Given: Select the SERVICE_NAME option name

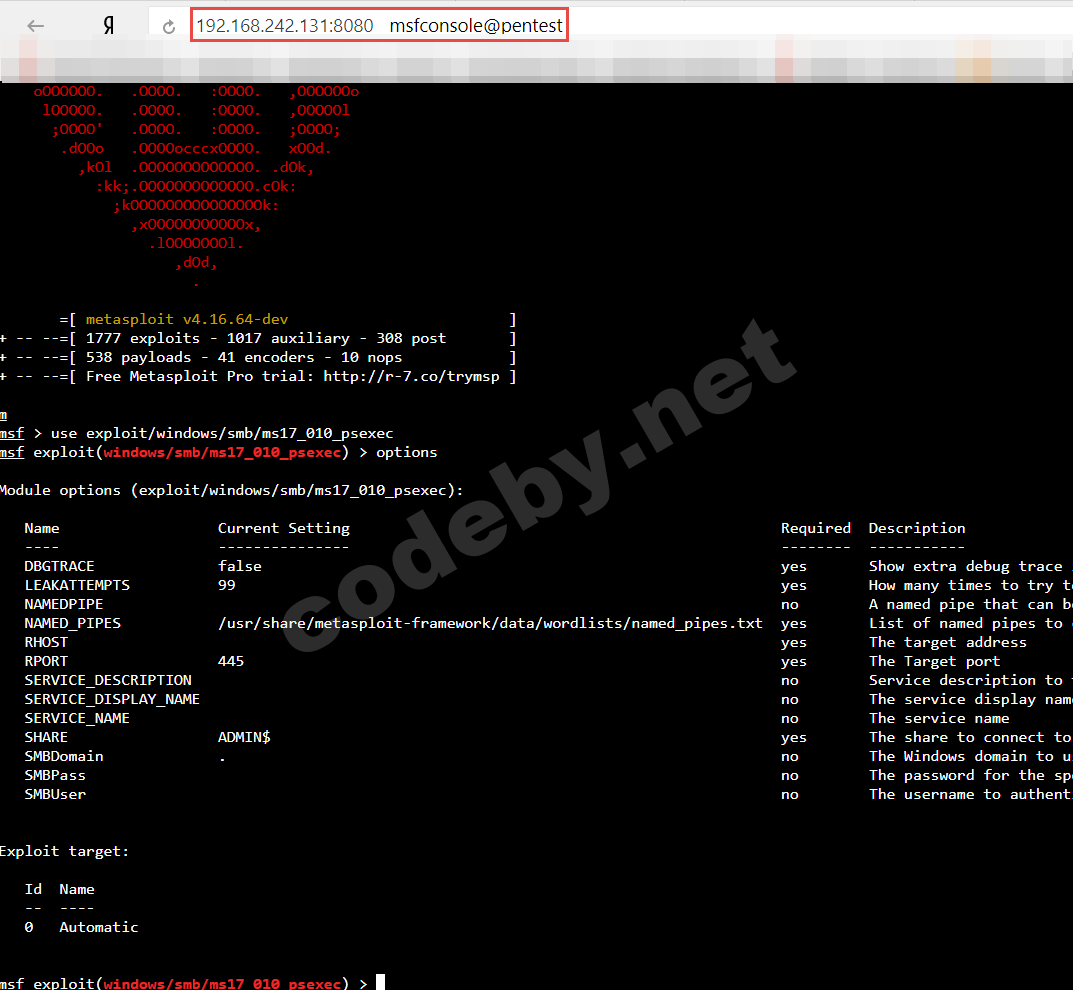Looking at the screenshot, I should point(77,718).
